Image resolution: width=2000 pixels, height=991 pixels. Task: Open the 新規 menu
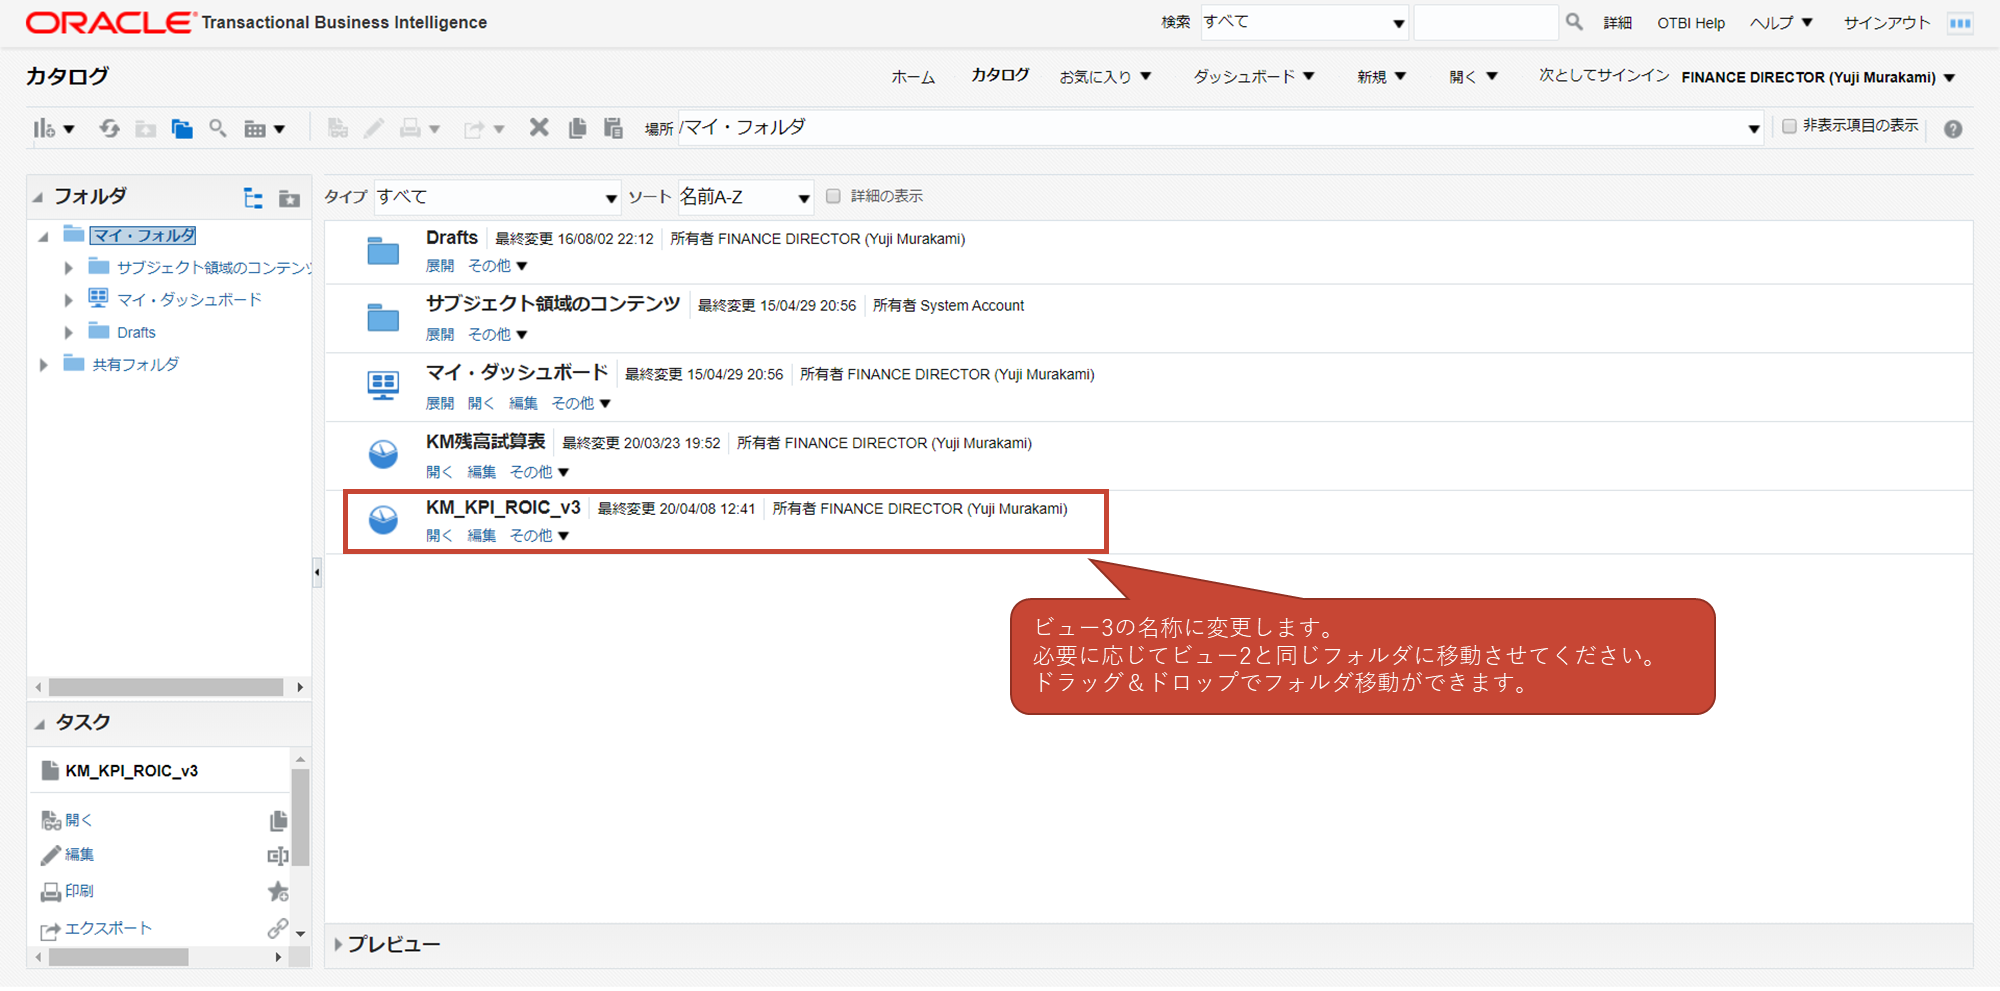point(1381,77)
